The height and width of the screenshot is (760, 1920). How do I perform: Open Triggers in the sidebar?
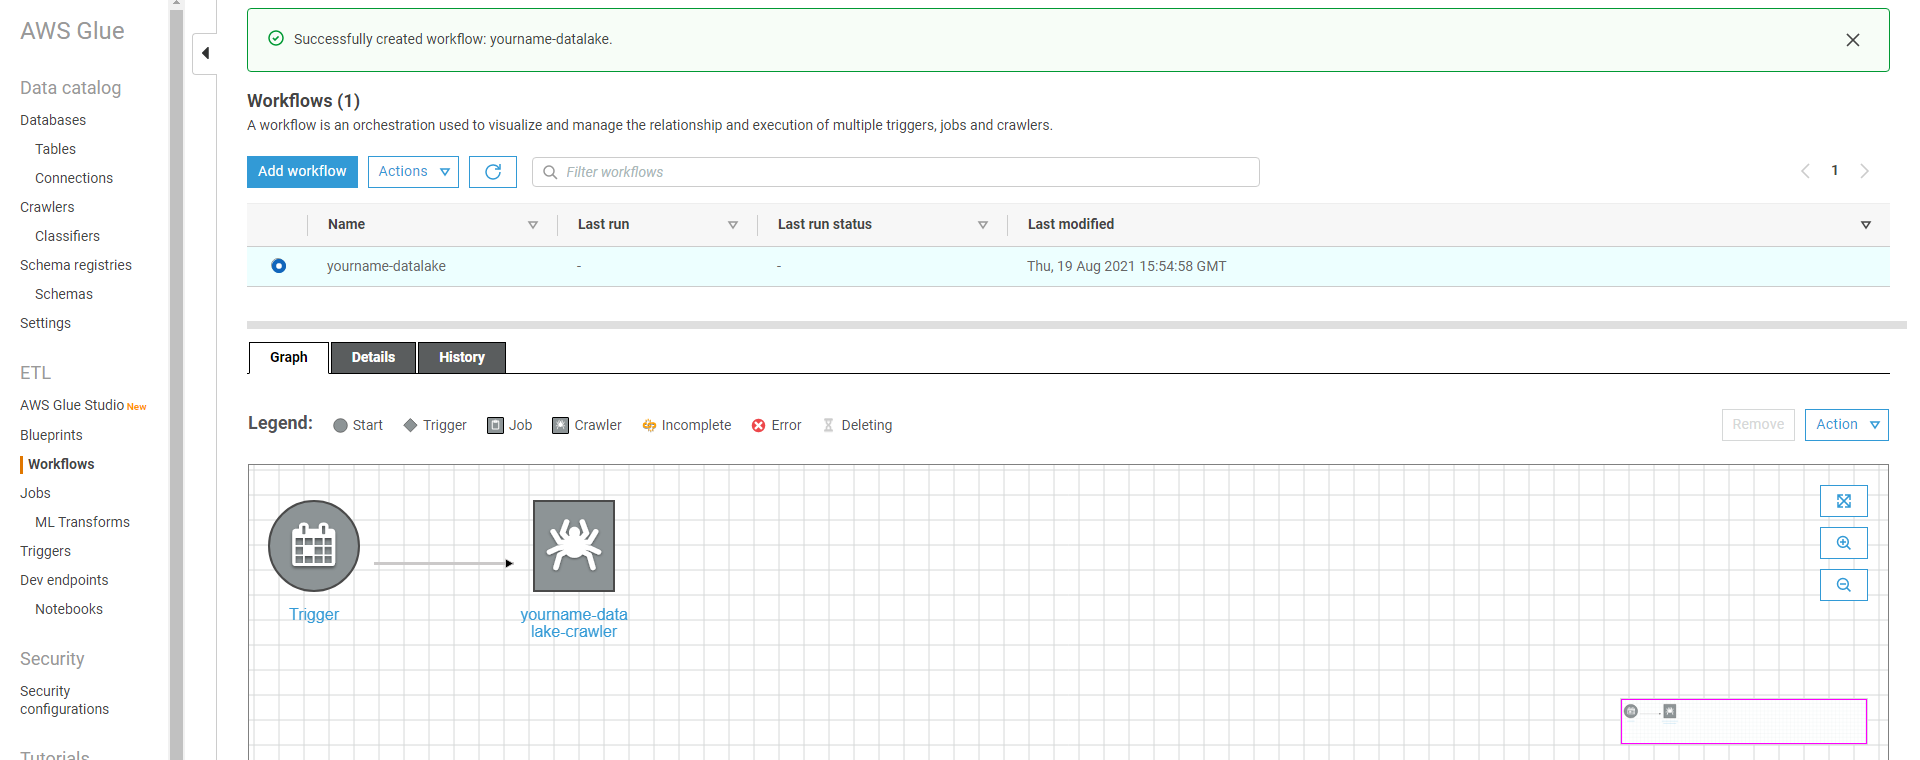(x=45, y=551)
